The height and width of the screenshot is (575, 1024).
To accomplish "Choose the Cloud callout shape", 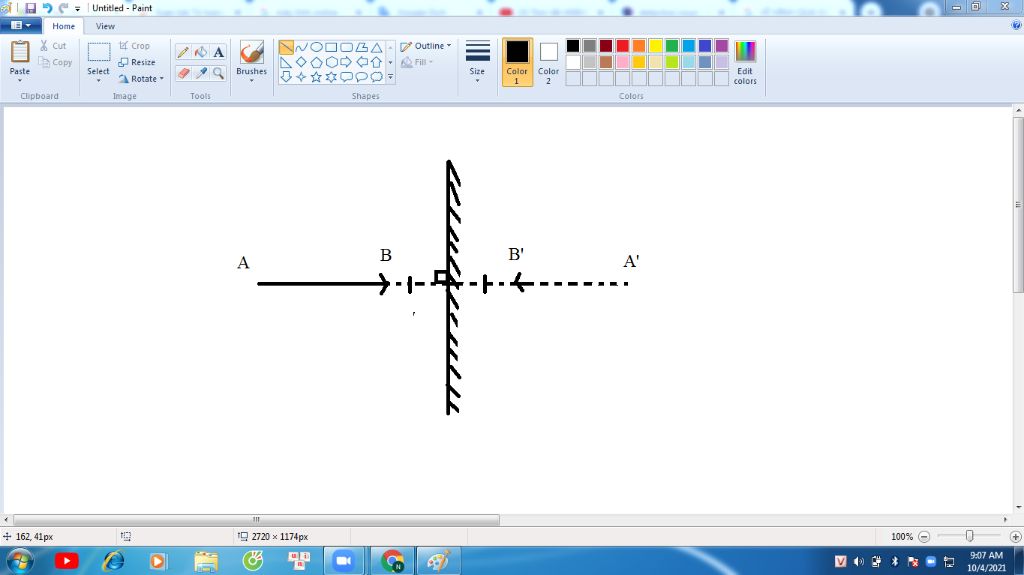I will (376, 77).
